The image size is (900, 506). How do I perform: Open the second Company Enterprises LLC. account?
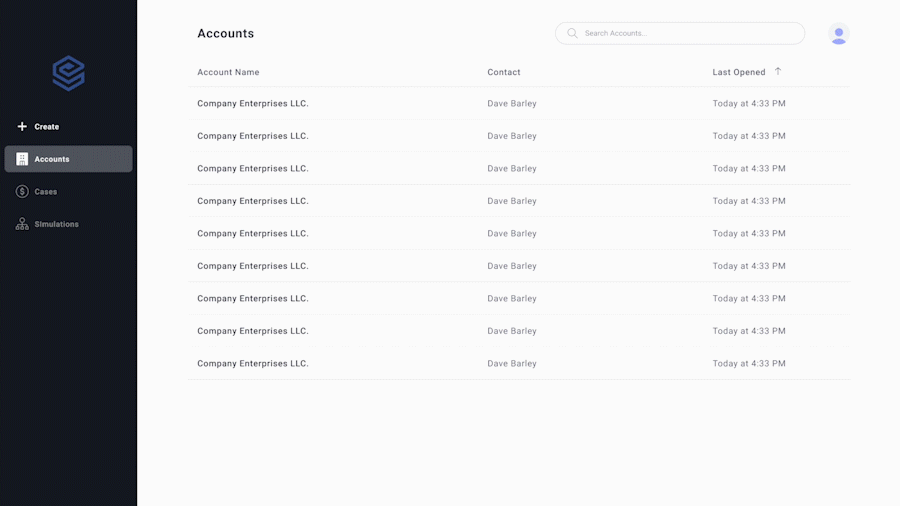click(x=253, y=136)
